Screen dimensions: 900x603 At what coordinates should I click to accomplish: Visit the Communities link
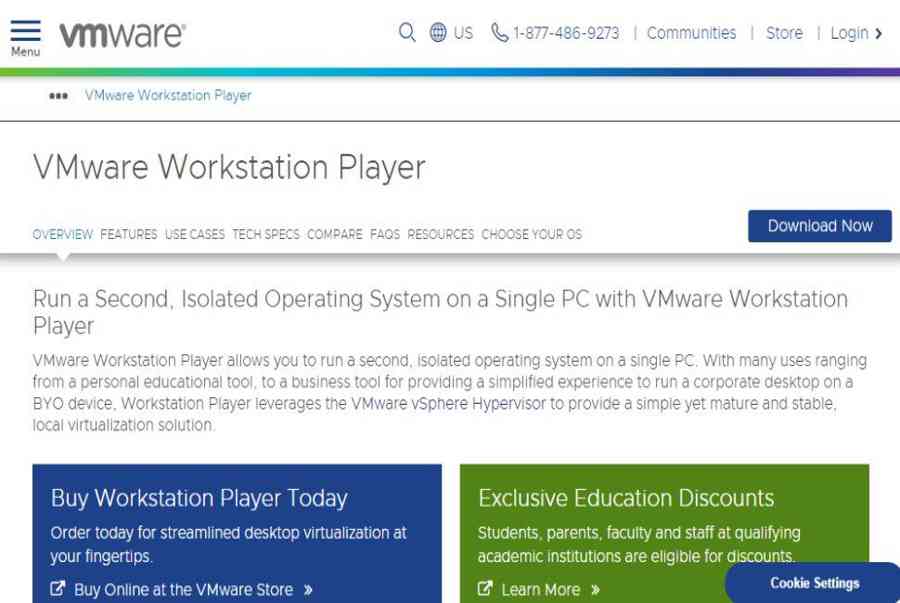(691, 33)
